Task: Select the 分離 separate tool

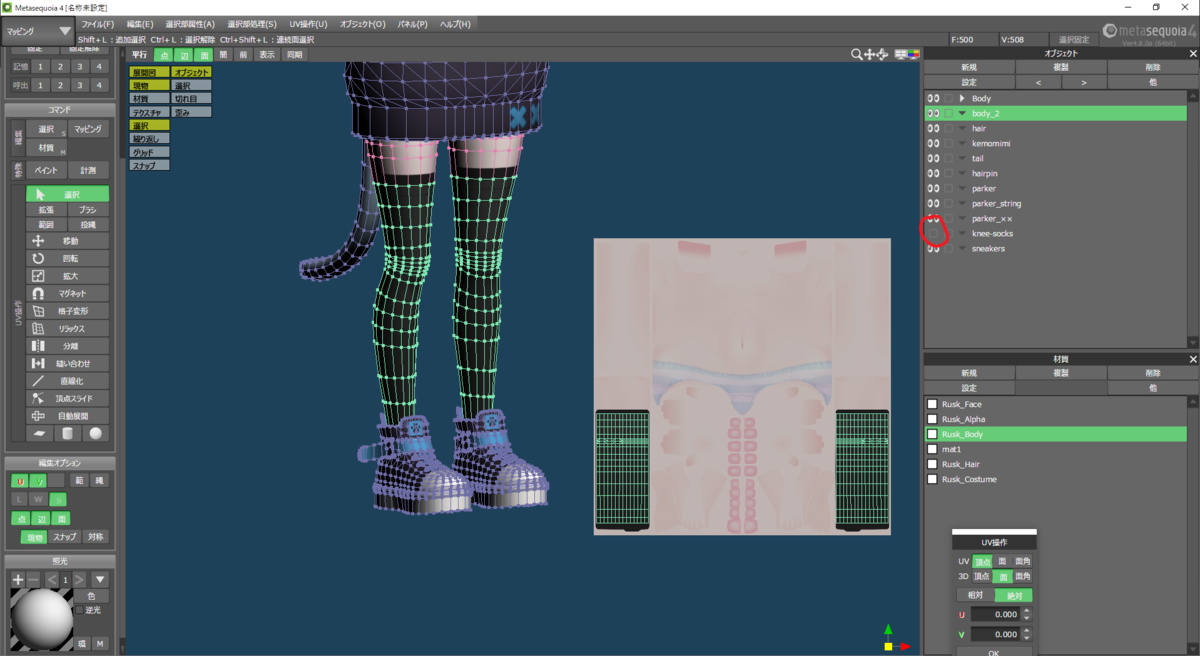Action: (68, 346)
